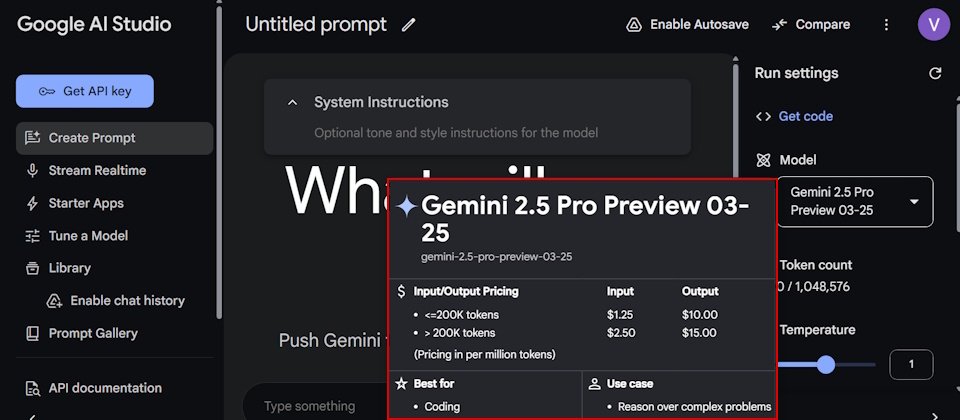Open the three-dot more options menu
The width and height of the screenshot is (960, 420).
(x=886, y=25)
